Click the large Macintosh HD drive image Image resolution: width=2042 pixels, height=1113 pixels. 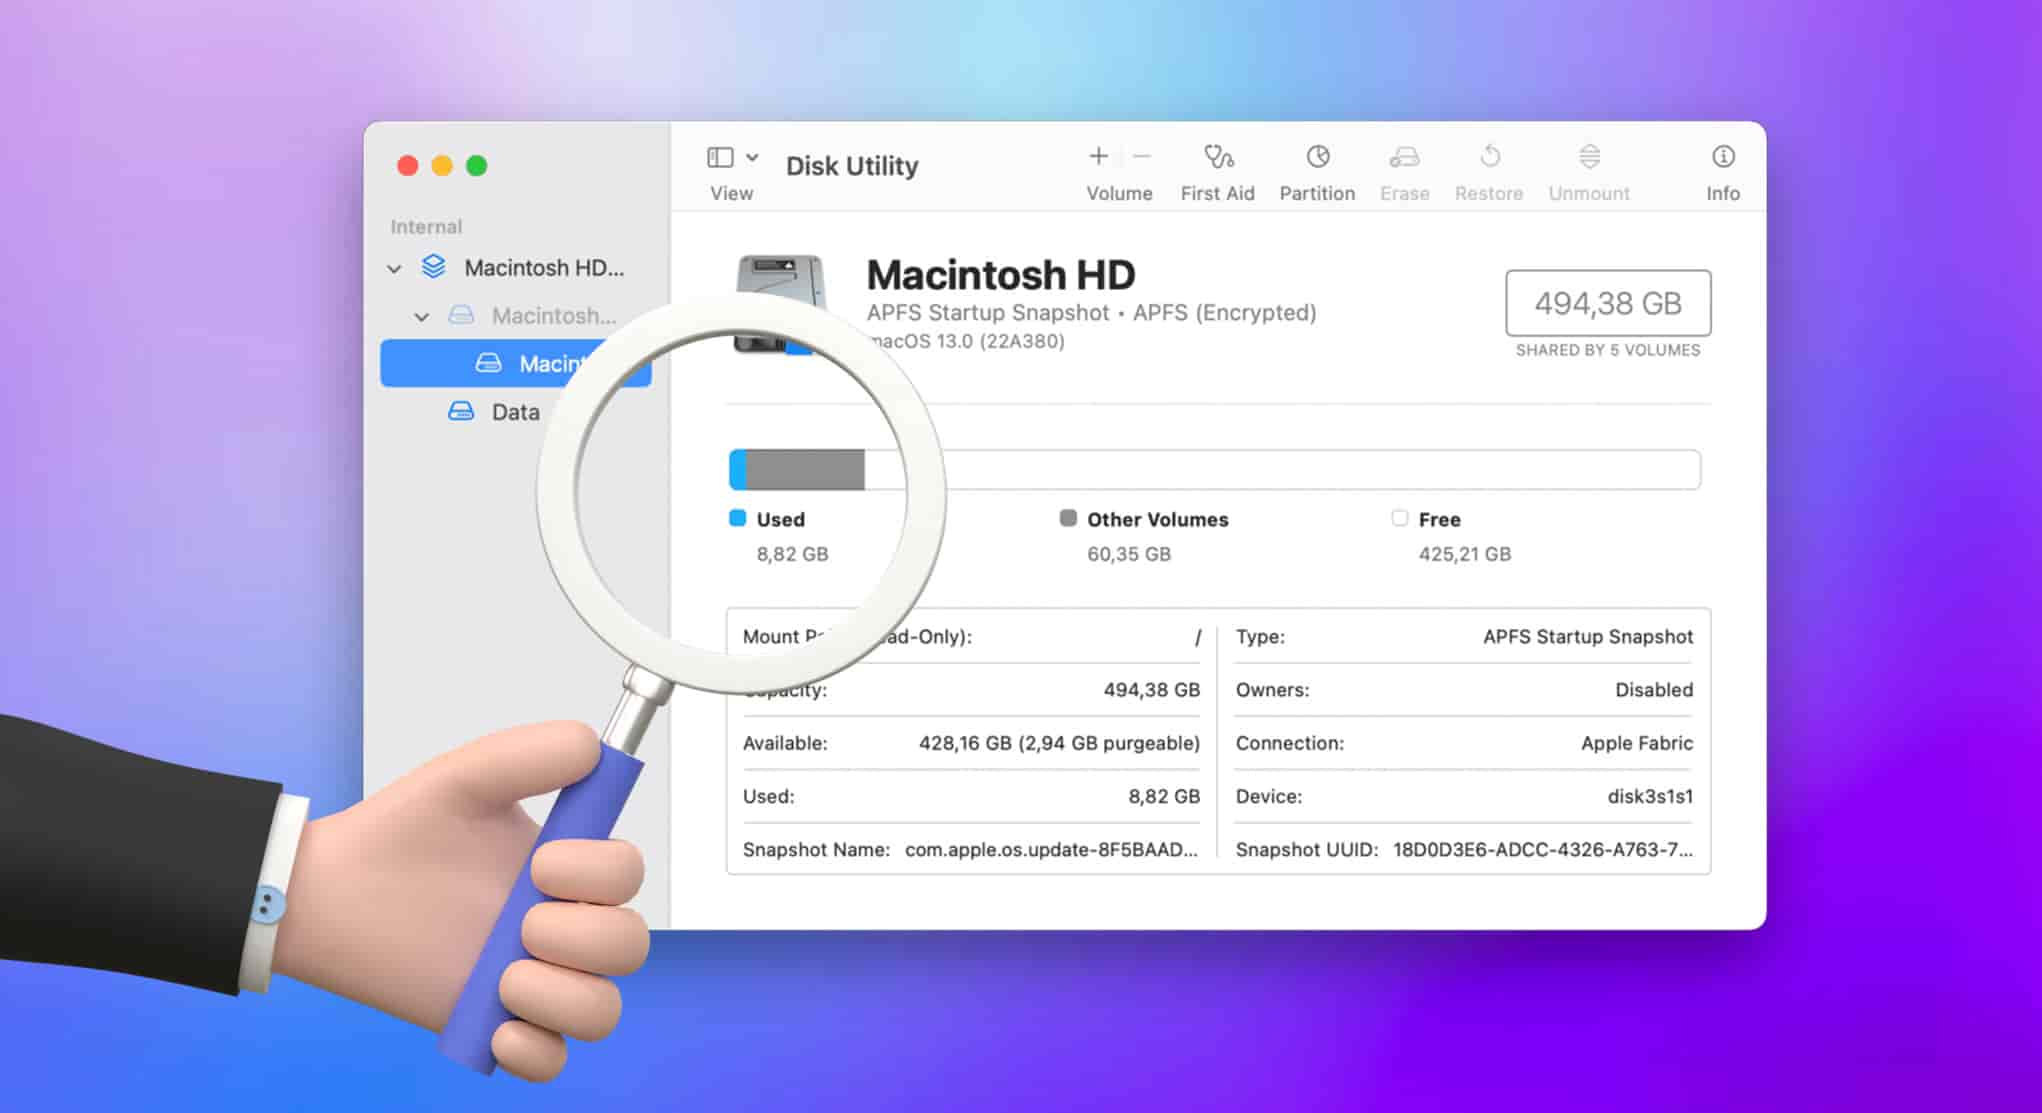(780, 303)
